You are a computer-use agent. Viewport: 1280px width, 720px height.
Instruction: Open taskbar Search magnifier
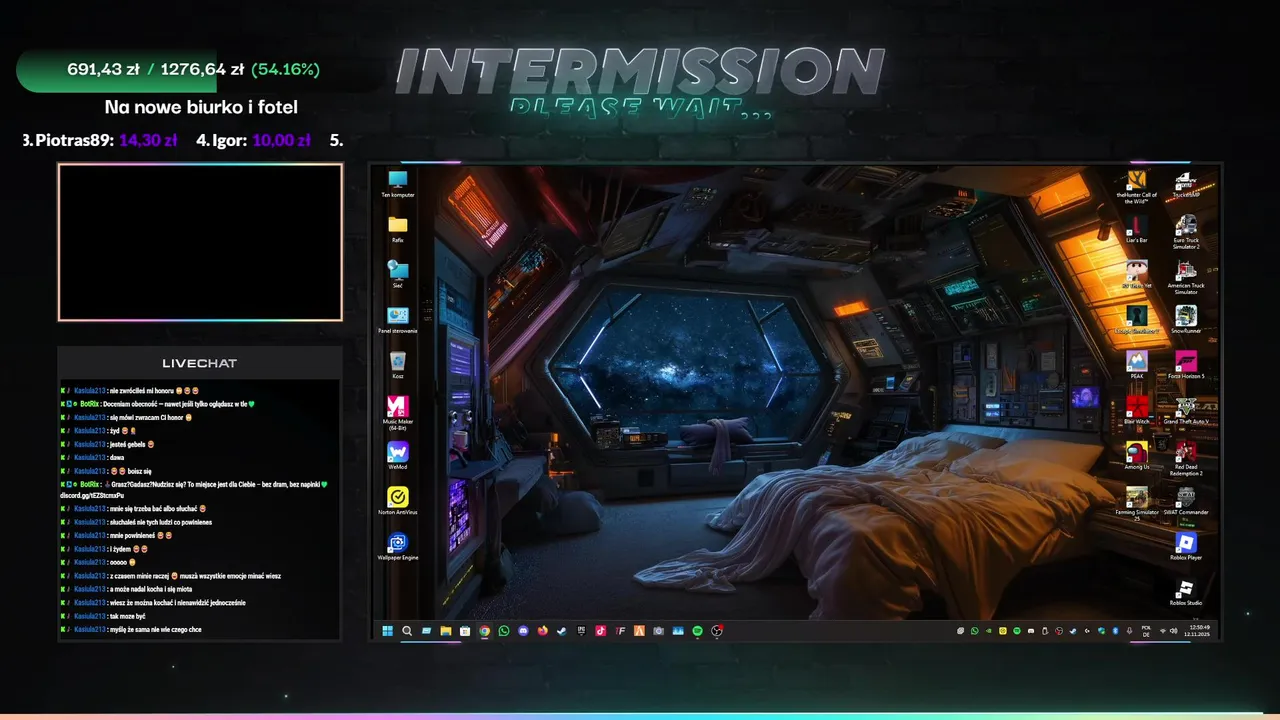(407, 631)
